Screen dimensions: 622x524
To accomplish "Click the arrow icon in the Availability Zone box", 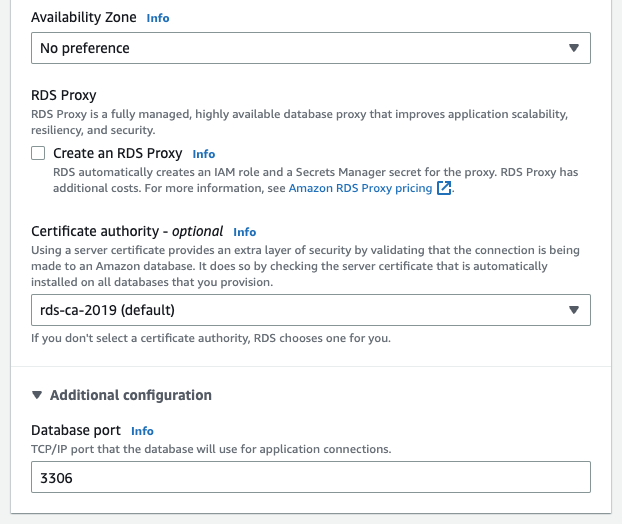I will pos(574,48).
